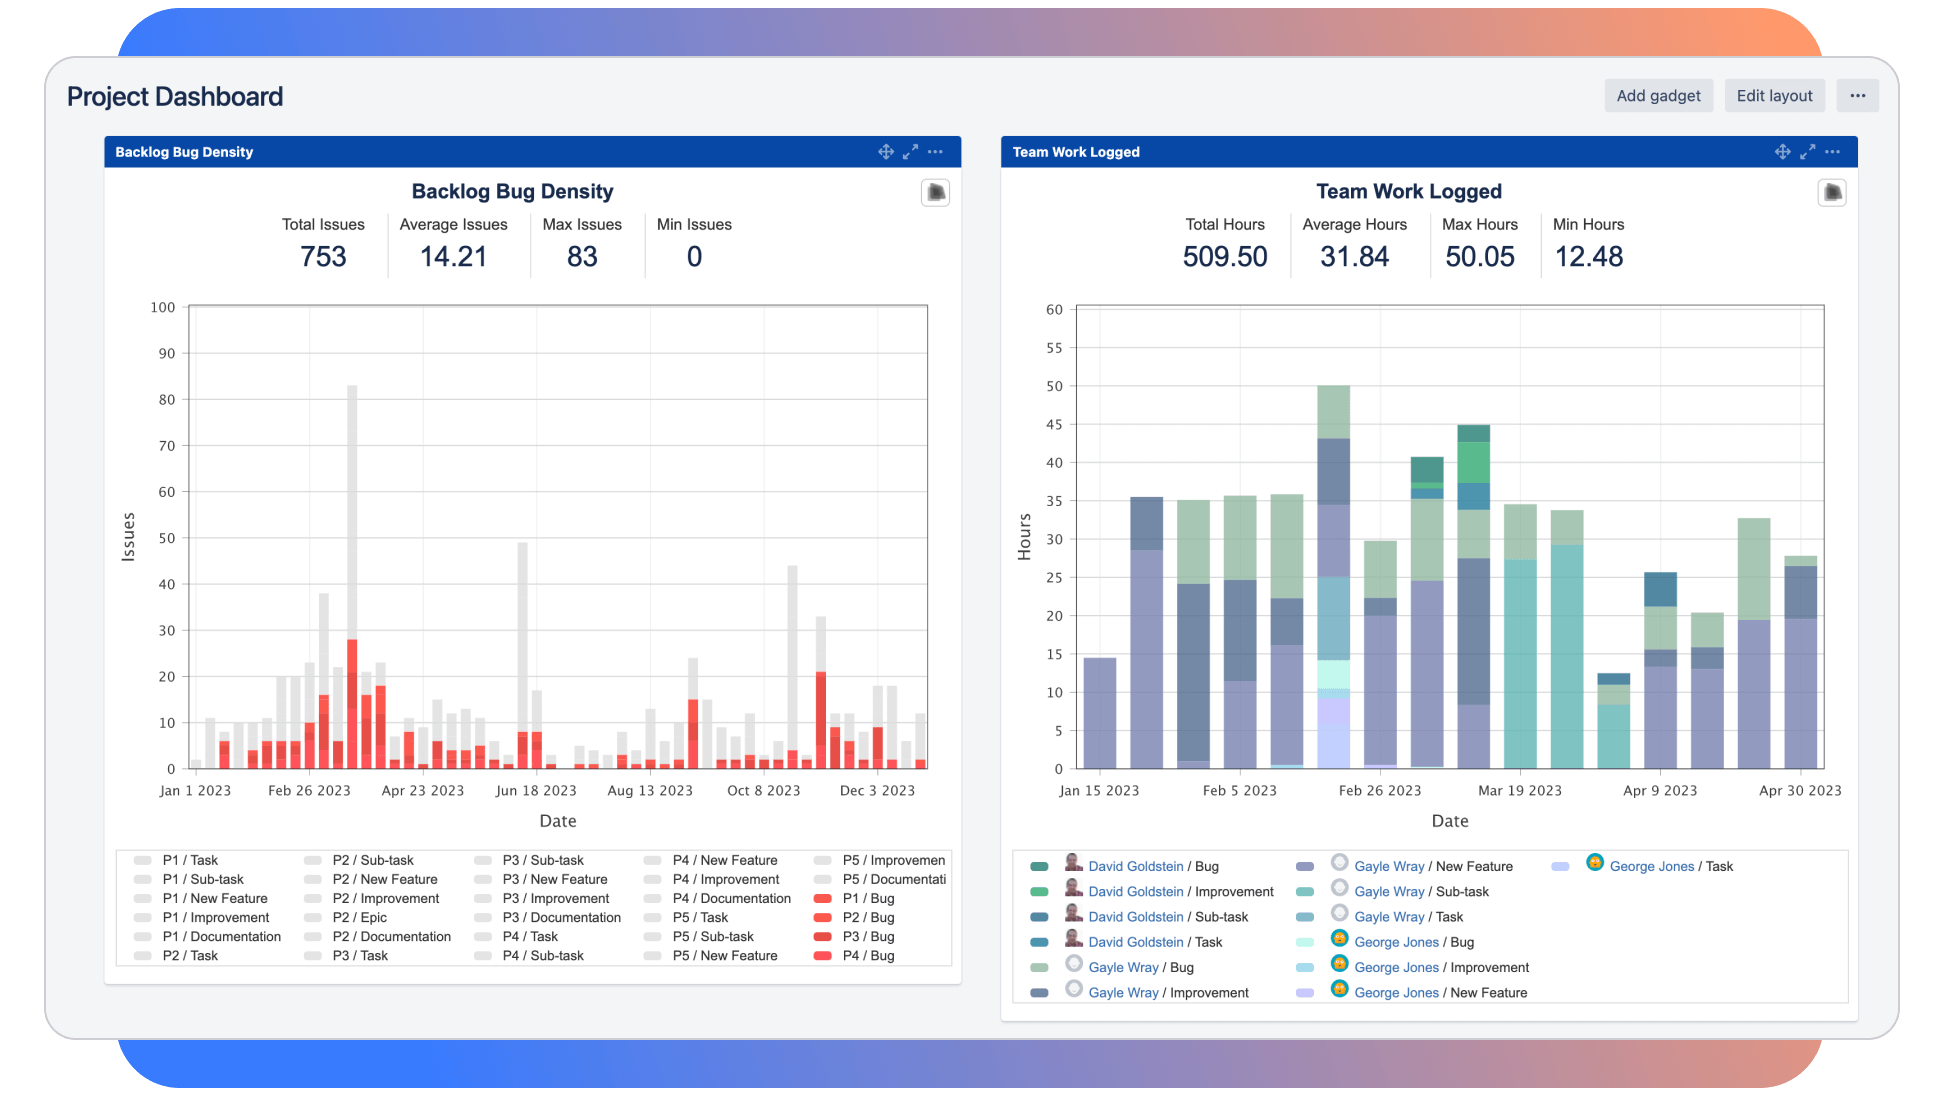The width and height of the screenshot is (1944, 1120).
Task: Click the Max Issues value 83
Action: [582, 257]
